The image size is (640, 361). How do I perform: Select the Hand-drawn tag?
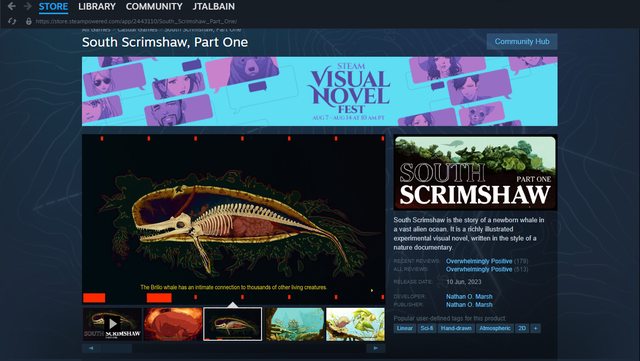tap(456, 328)
